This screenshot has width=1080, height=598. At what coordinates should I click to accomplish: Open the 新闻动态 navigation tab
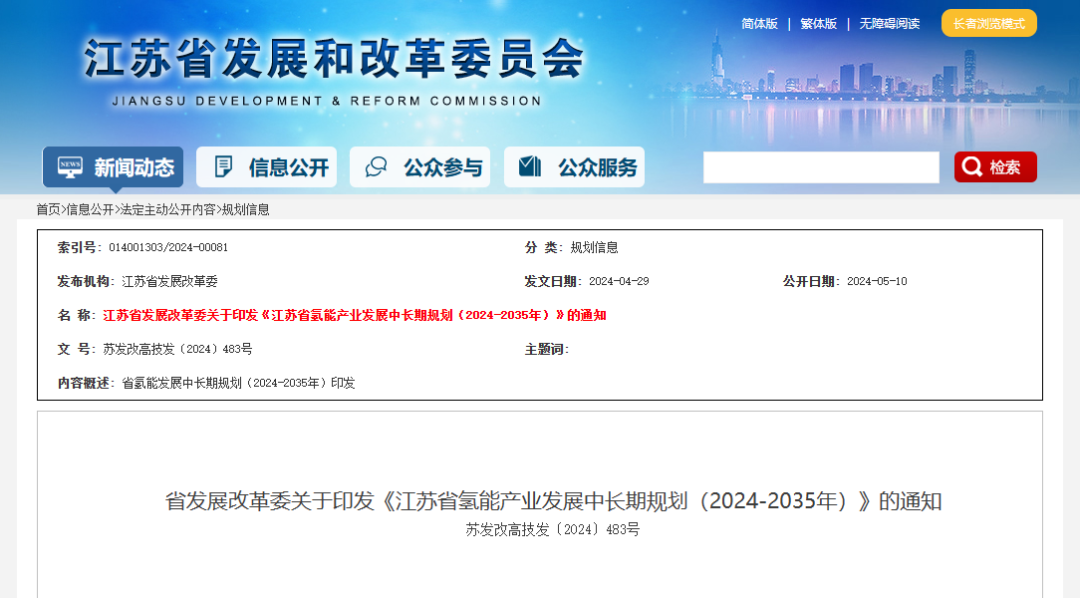(113, 167)
